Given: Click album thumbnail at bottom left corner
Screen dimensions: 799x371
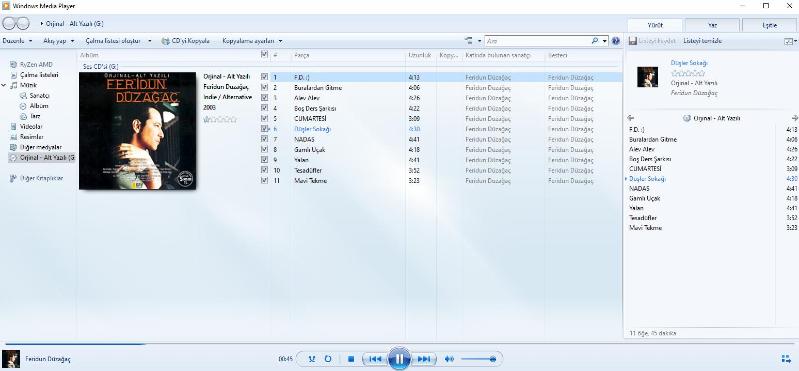Looking at the screenshot, I should coord(11,359).
